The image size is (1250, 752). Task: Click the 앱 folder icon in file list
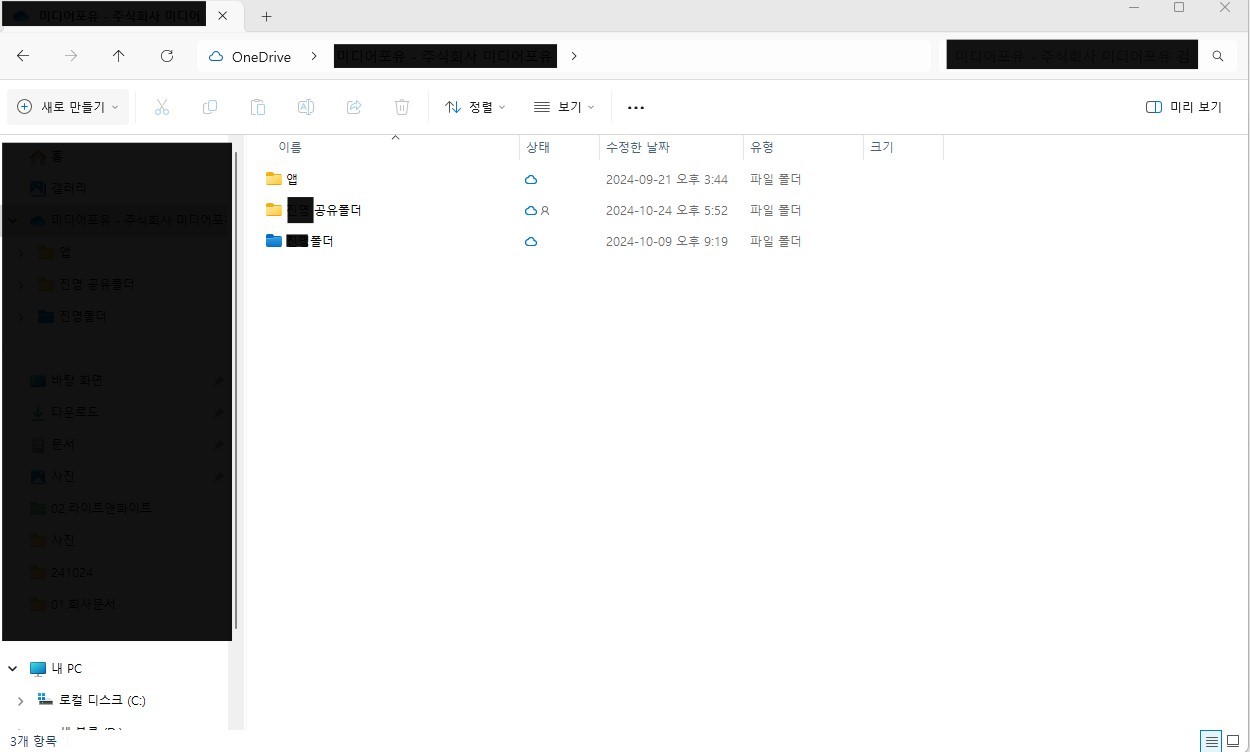(x=274, y=179)
